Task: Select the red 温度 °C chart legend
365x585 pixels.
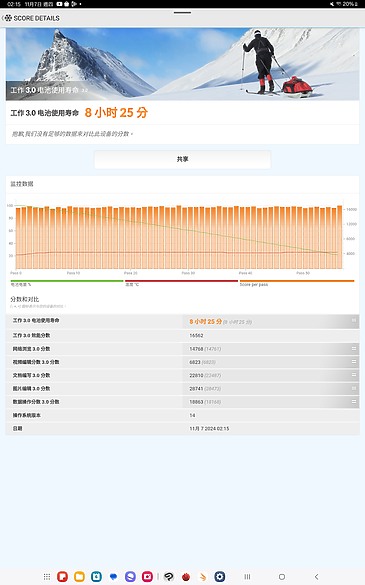Action: [x=181, y=283]
